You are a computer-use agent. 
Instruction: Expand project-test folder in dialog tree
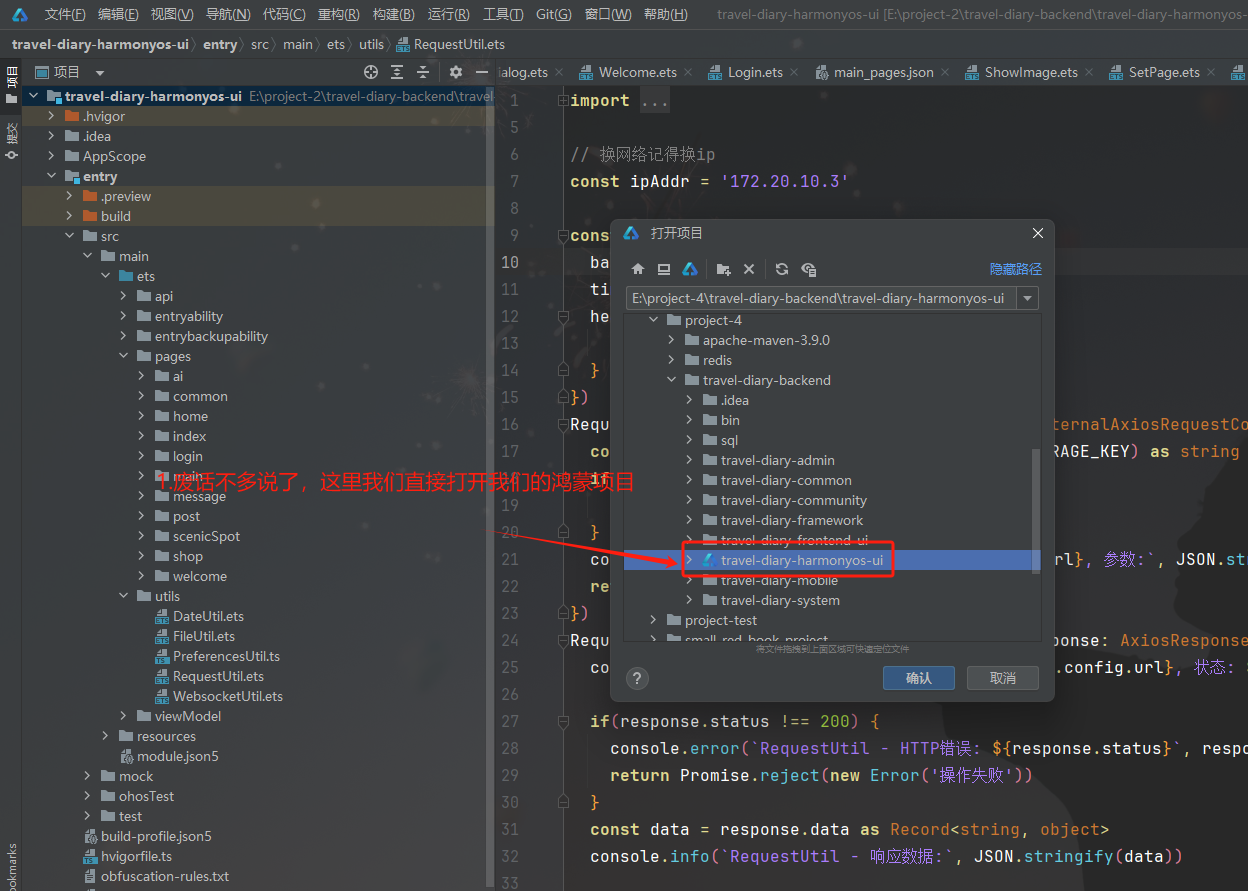654,620
